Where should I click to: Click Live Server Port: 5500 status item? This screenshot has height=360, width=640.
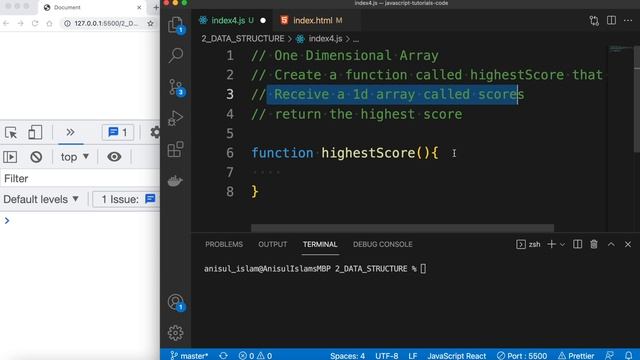(x=522, y=356)
